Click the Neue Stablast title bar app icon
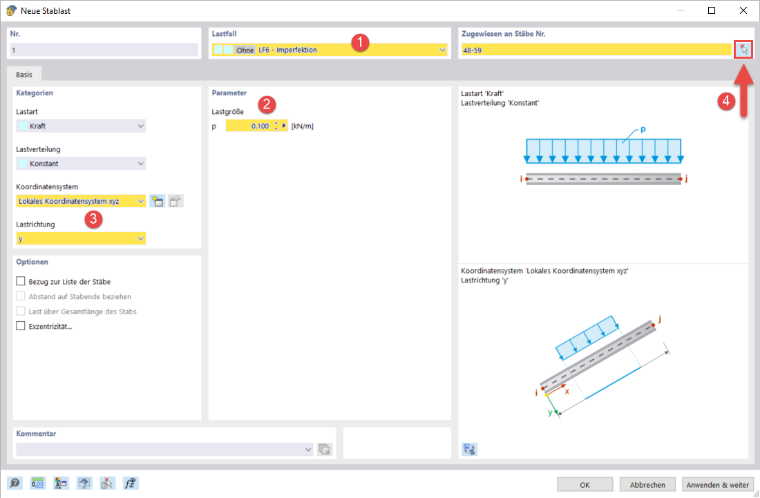 click(11, 11)
